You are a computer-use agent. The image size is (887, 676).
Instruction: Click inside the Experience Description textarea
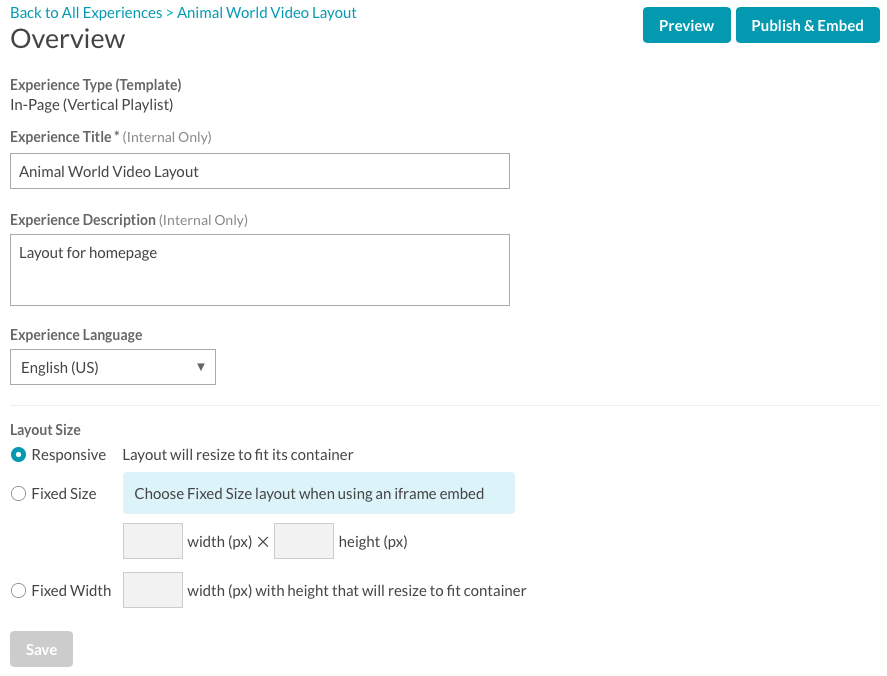[x=260, y=270]
